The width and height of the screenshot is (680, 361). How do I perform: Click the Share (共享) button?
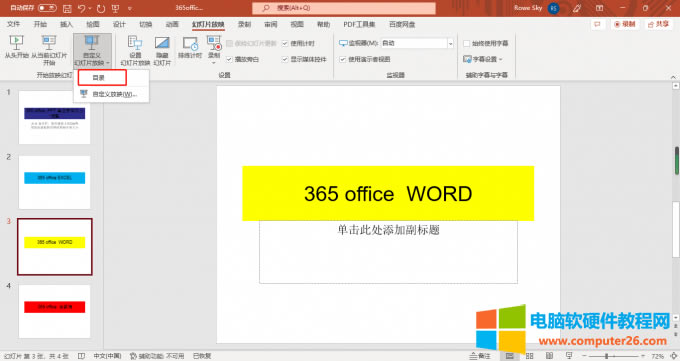pos(658,24)
